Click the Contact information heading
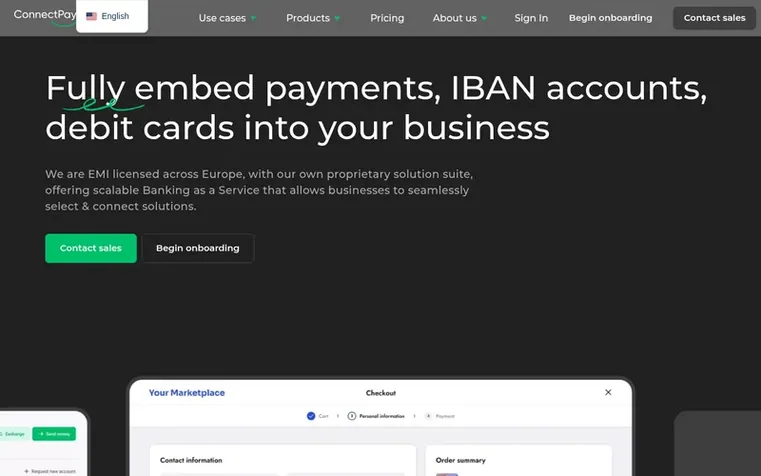Image resolution: width=761 pixels, height=476 pixels. coord(191,460)
